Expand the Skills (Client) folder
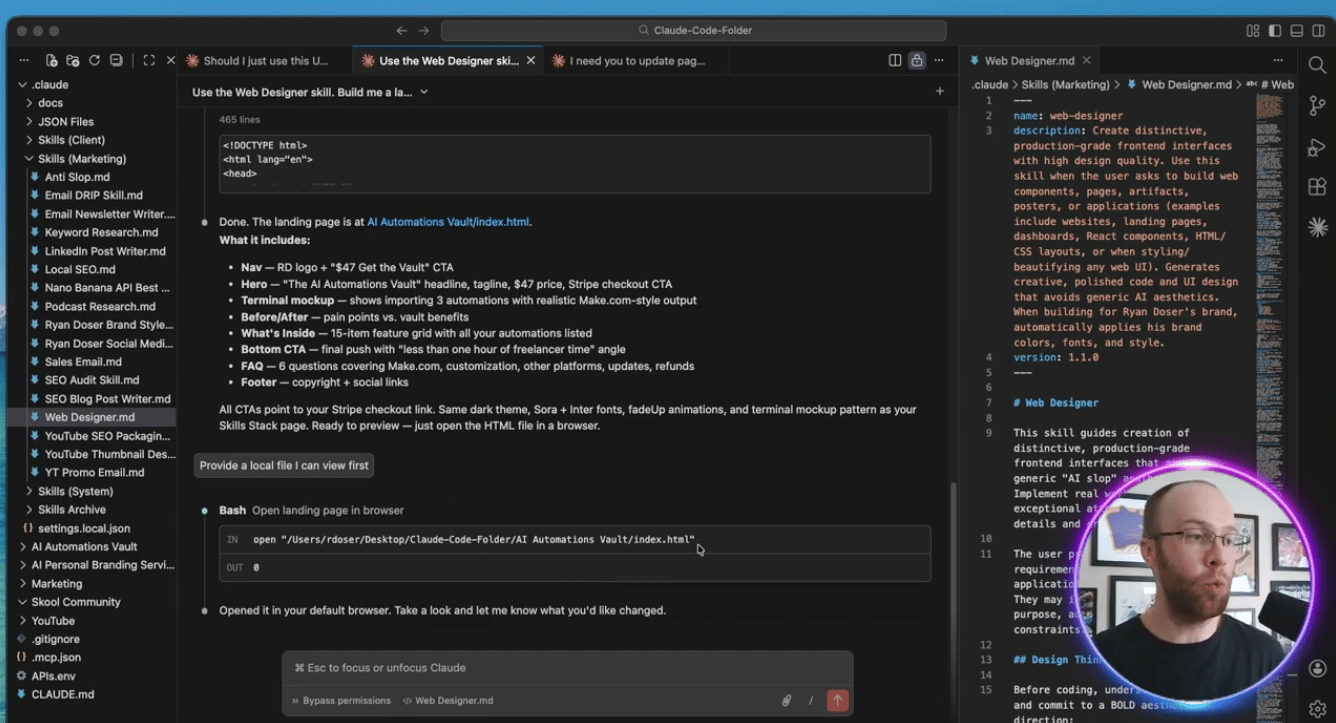1336x723 pixels. coord(71,140)
